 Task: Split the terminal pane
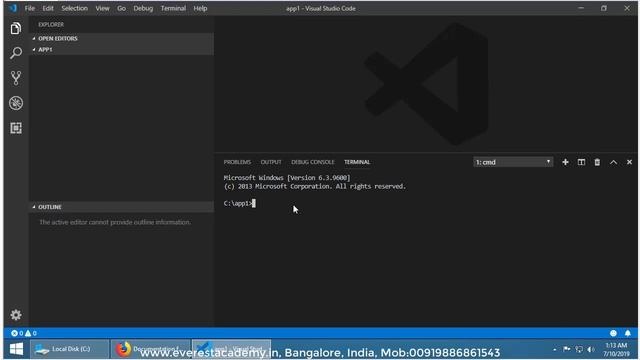[x=581, y=162]
